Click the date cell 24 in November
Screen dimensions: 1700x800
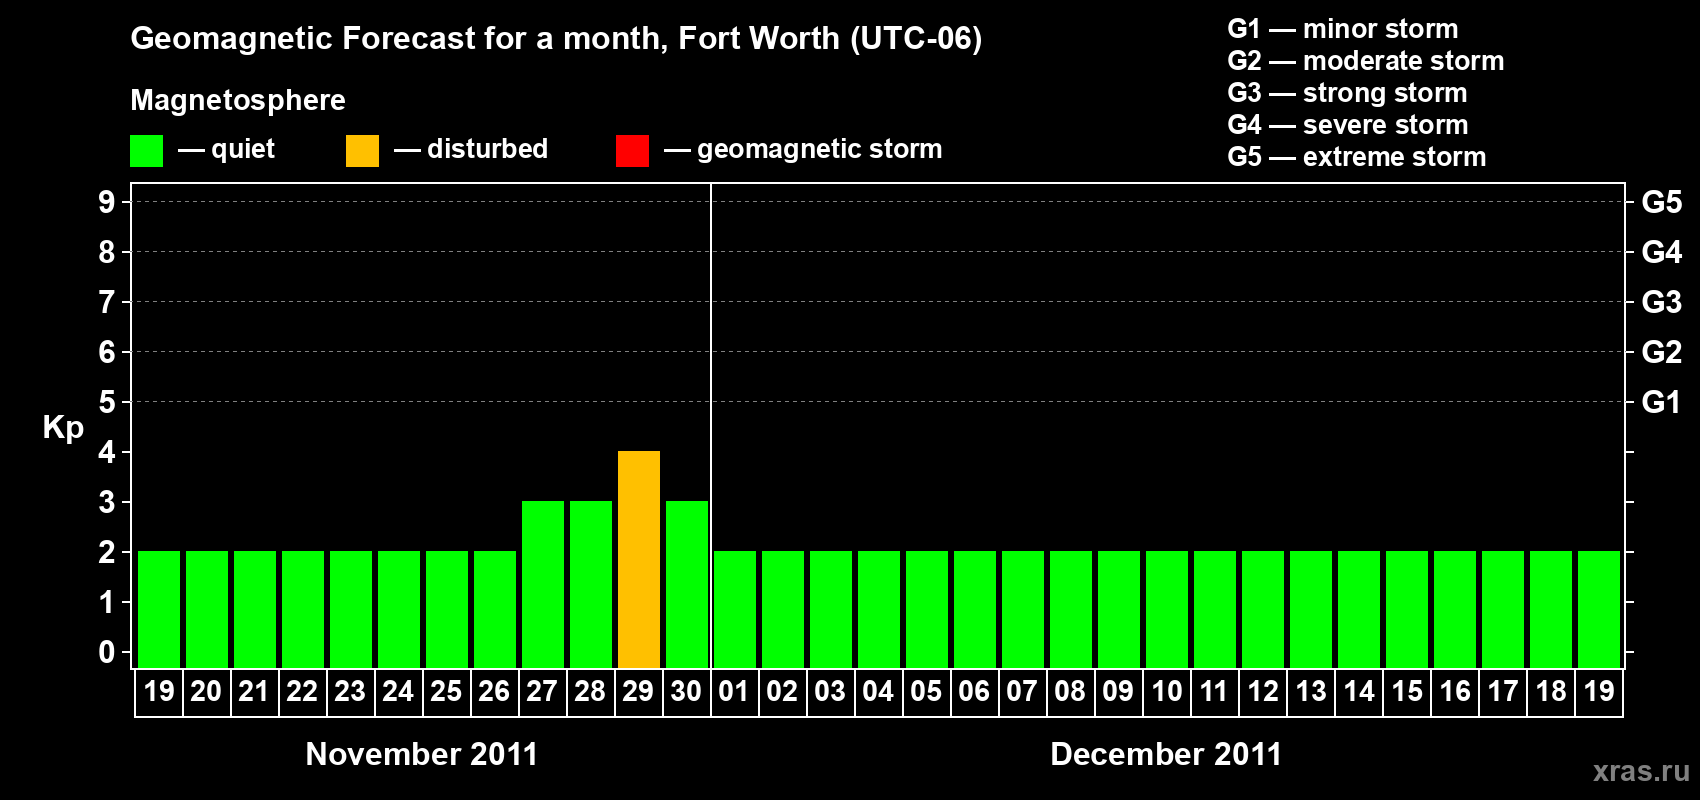(399, 692)
